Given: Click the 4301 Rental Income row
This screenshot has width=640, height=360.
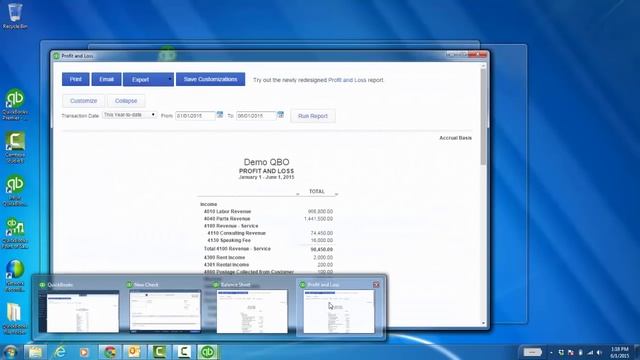Looking at the screenshot, I should tap(268, 265).
